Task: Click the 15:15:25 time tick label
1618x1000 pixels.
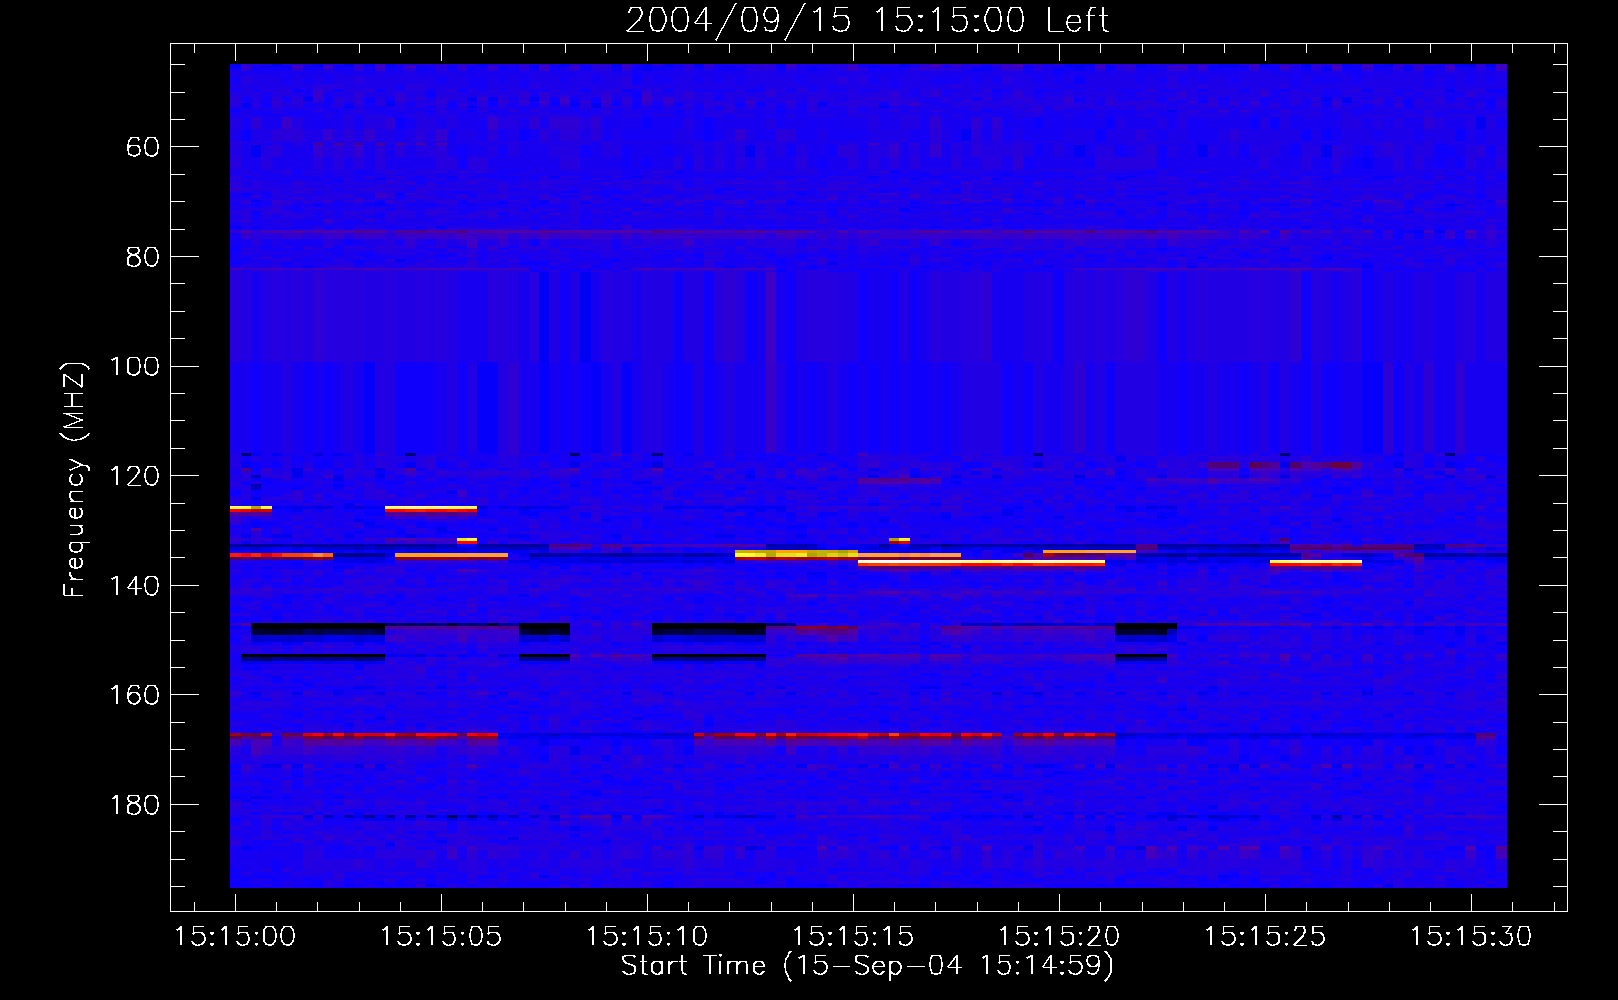Action: point(1265,937)
